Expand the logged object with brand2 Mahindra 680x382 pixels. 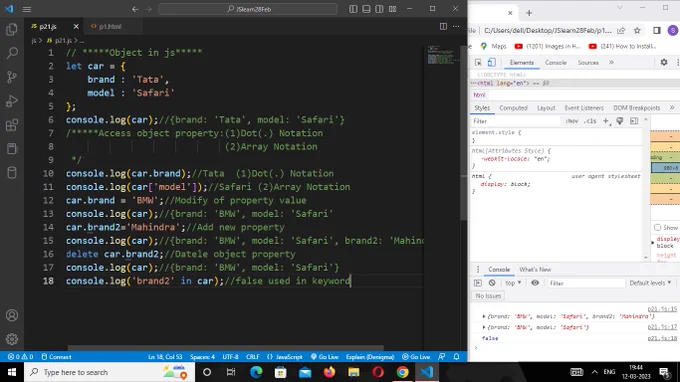(x=484, y=316)
